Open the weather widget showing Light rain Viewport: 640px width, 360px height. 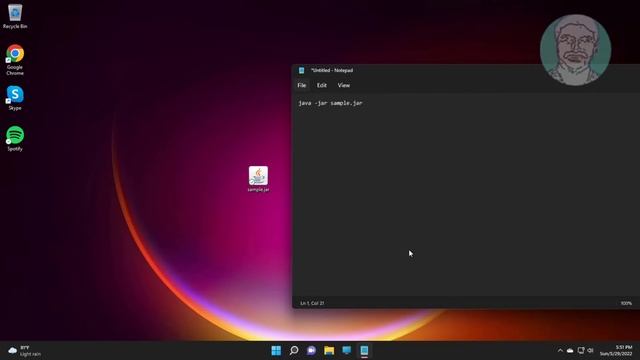pyautogui.click(x=24, y=351)
